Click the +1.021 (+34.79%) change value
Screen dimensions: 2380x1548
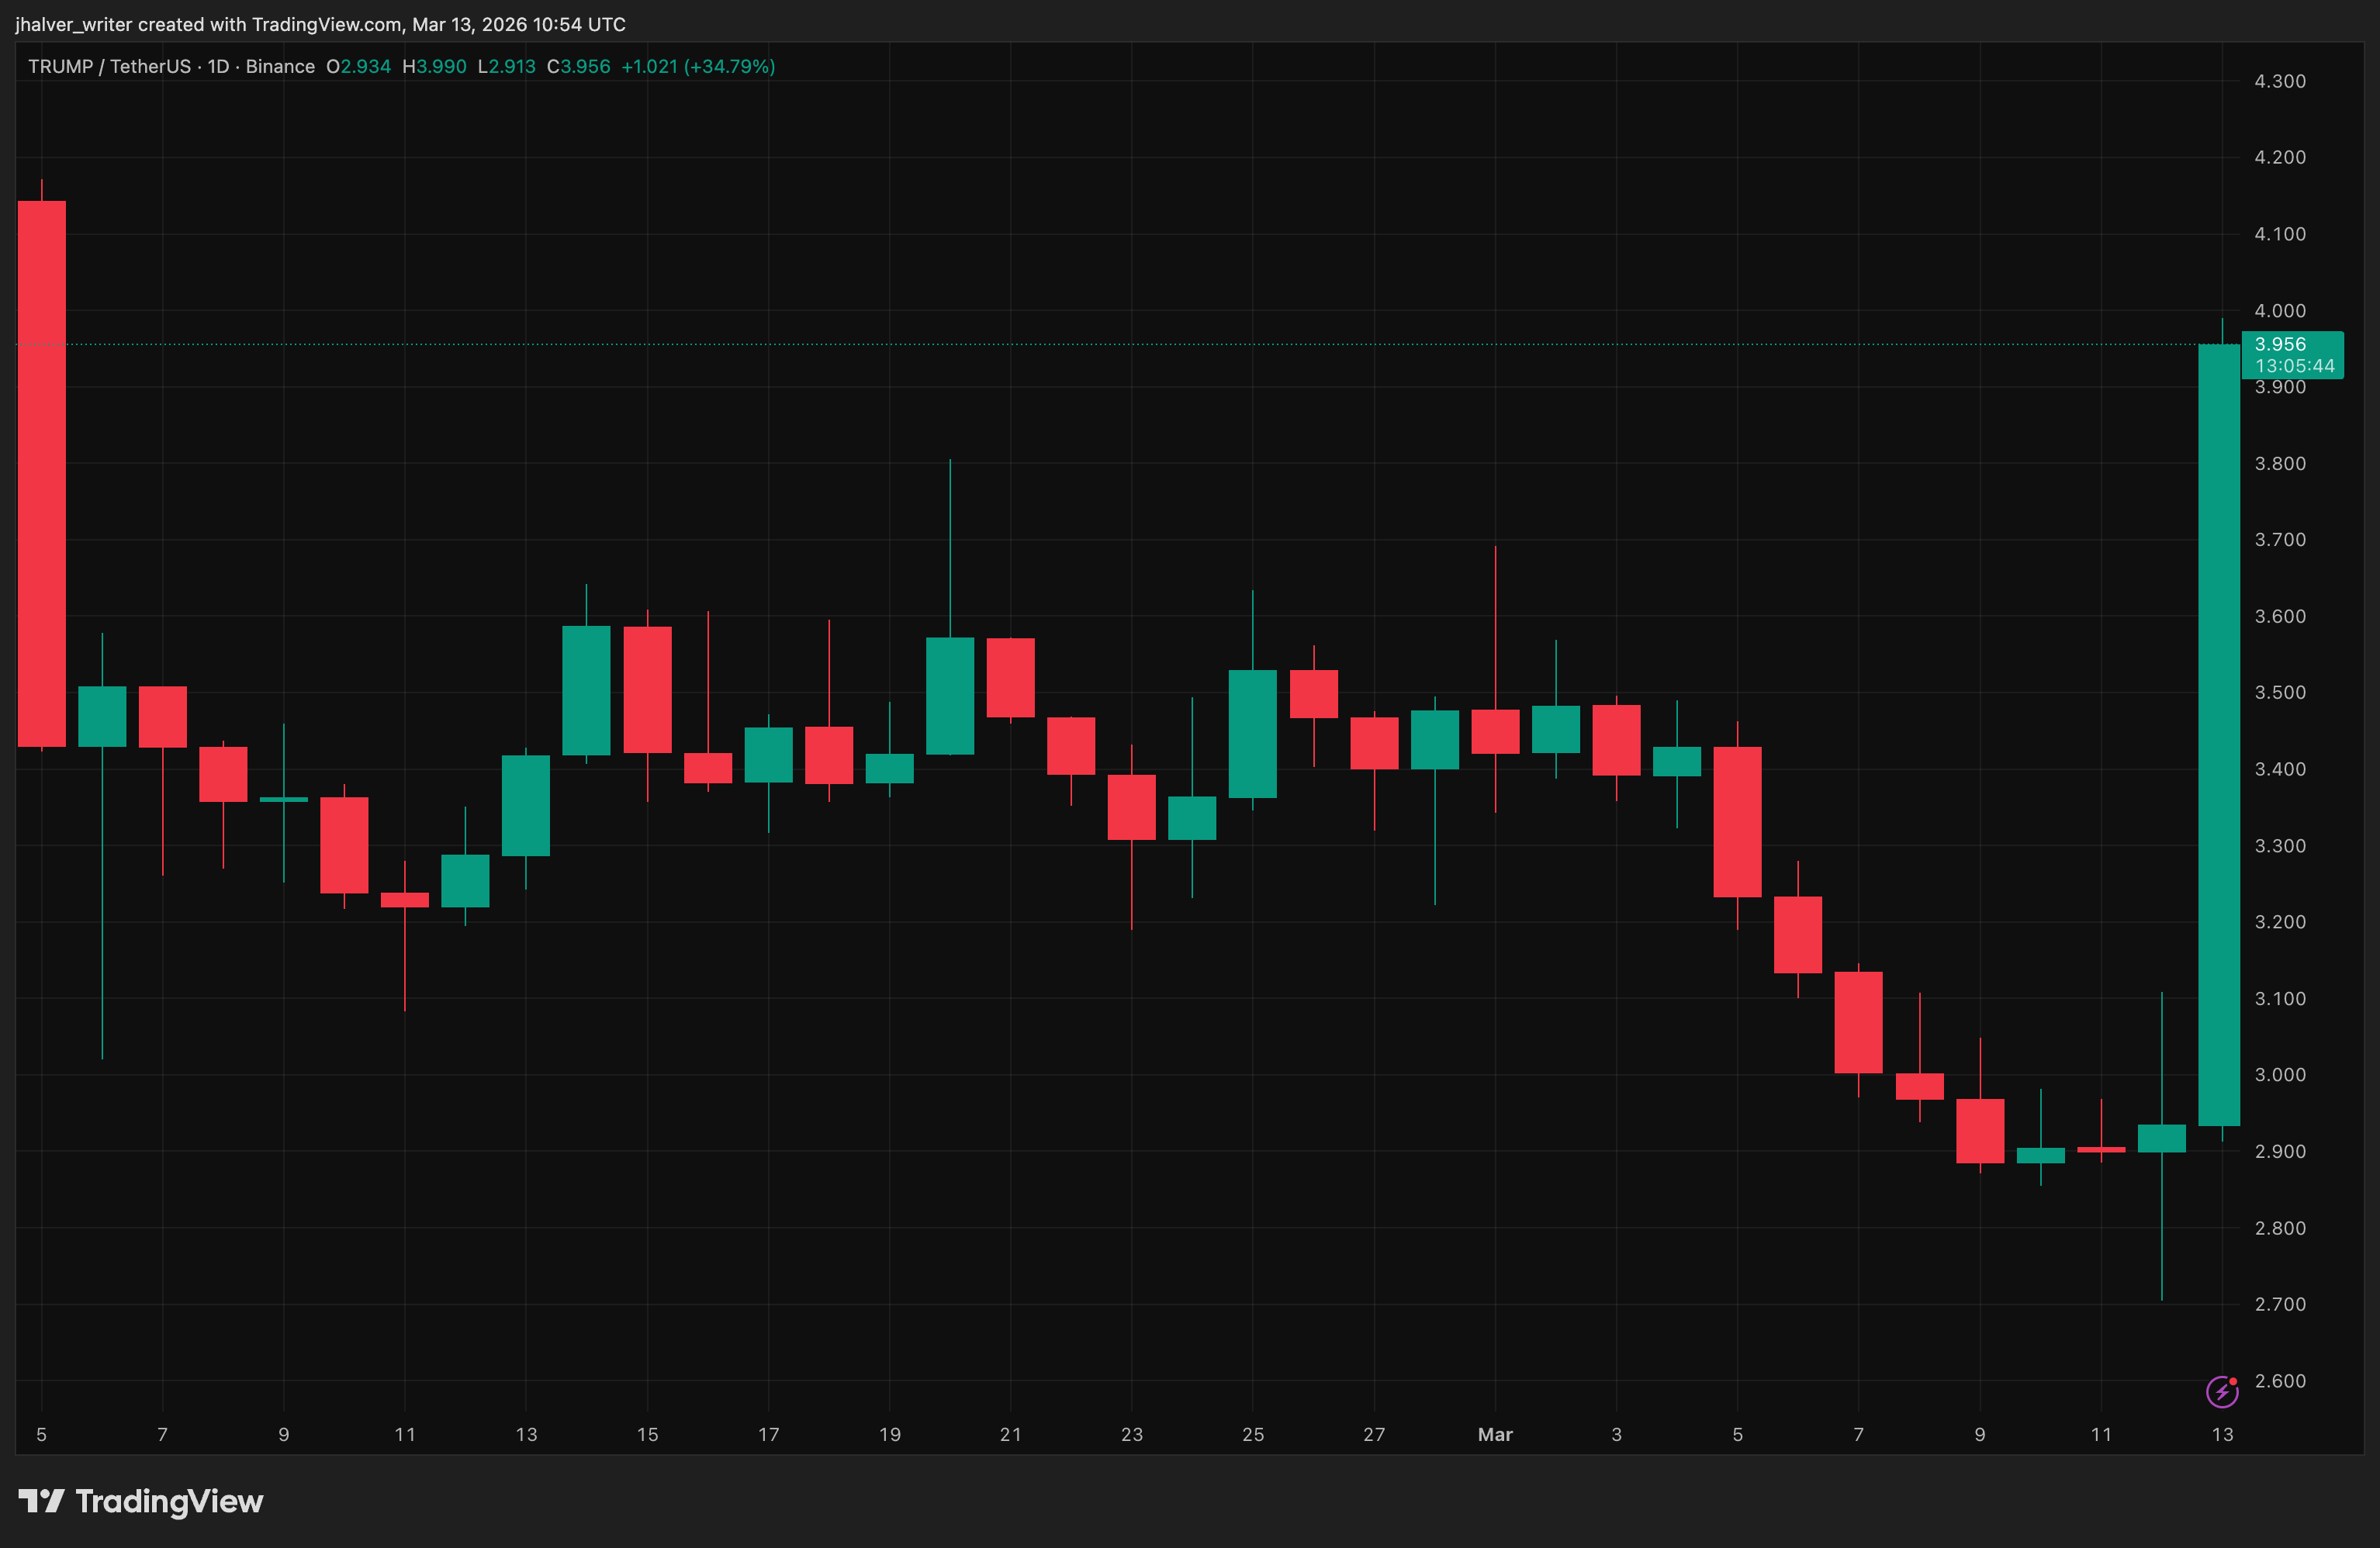[698, 66]
